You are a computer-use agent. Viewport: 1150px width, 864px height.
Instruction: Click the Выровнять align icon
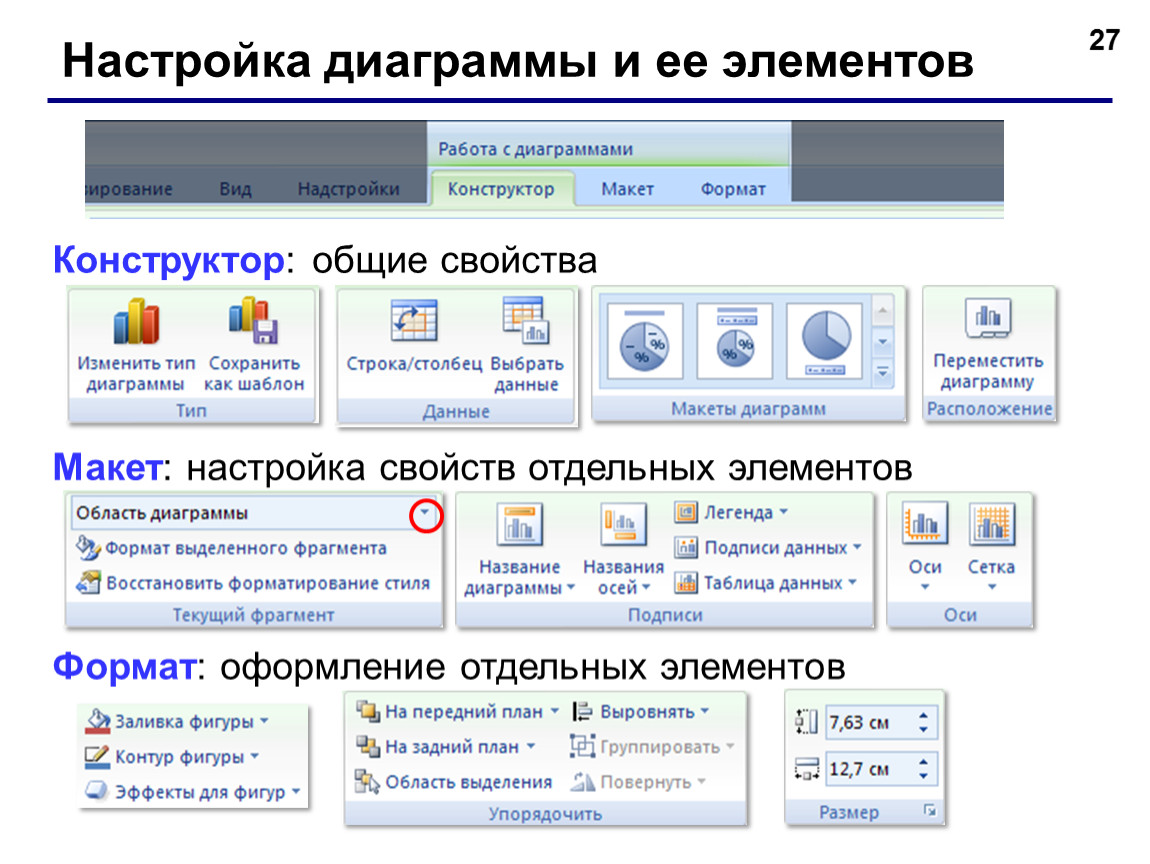582,711
